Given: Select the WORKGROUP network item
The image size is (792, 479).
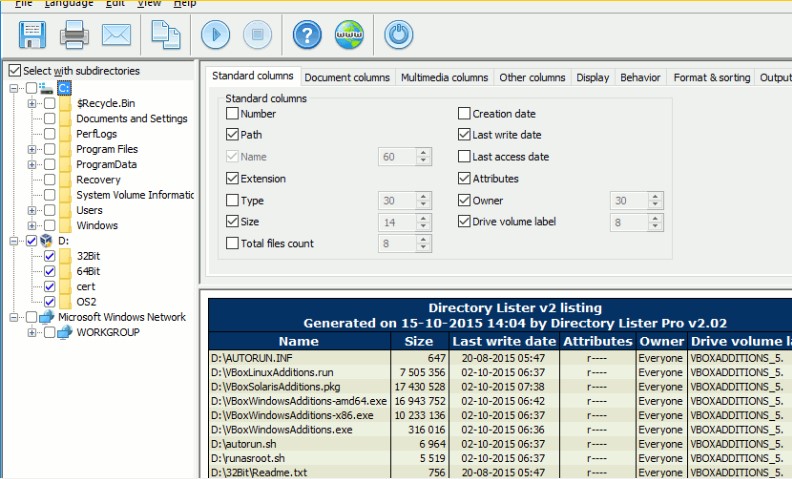Looking at the screenshot, I should pyautogui.click(x=108, y=332).
